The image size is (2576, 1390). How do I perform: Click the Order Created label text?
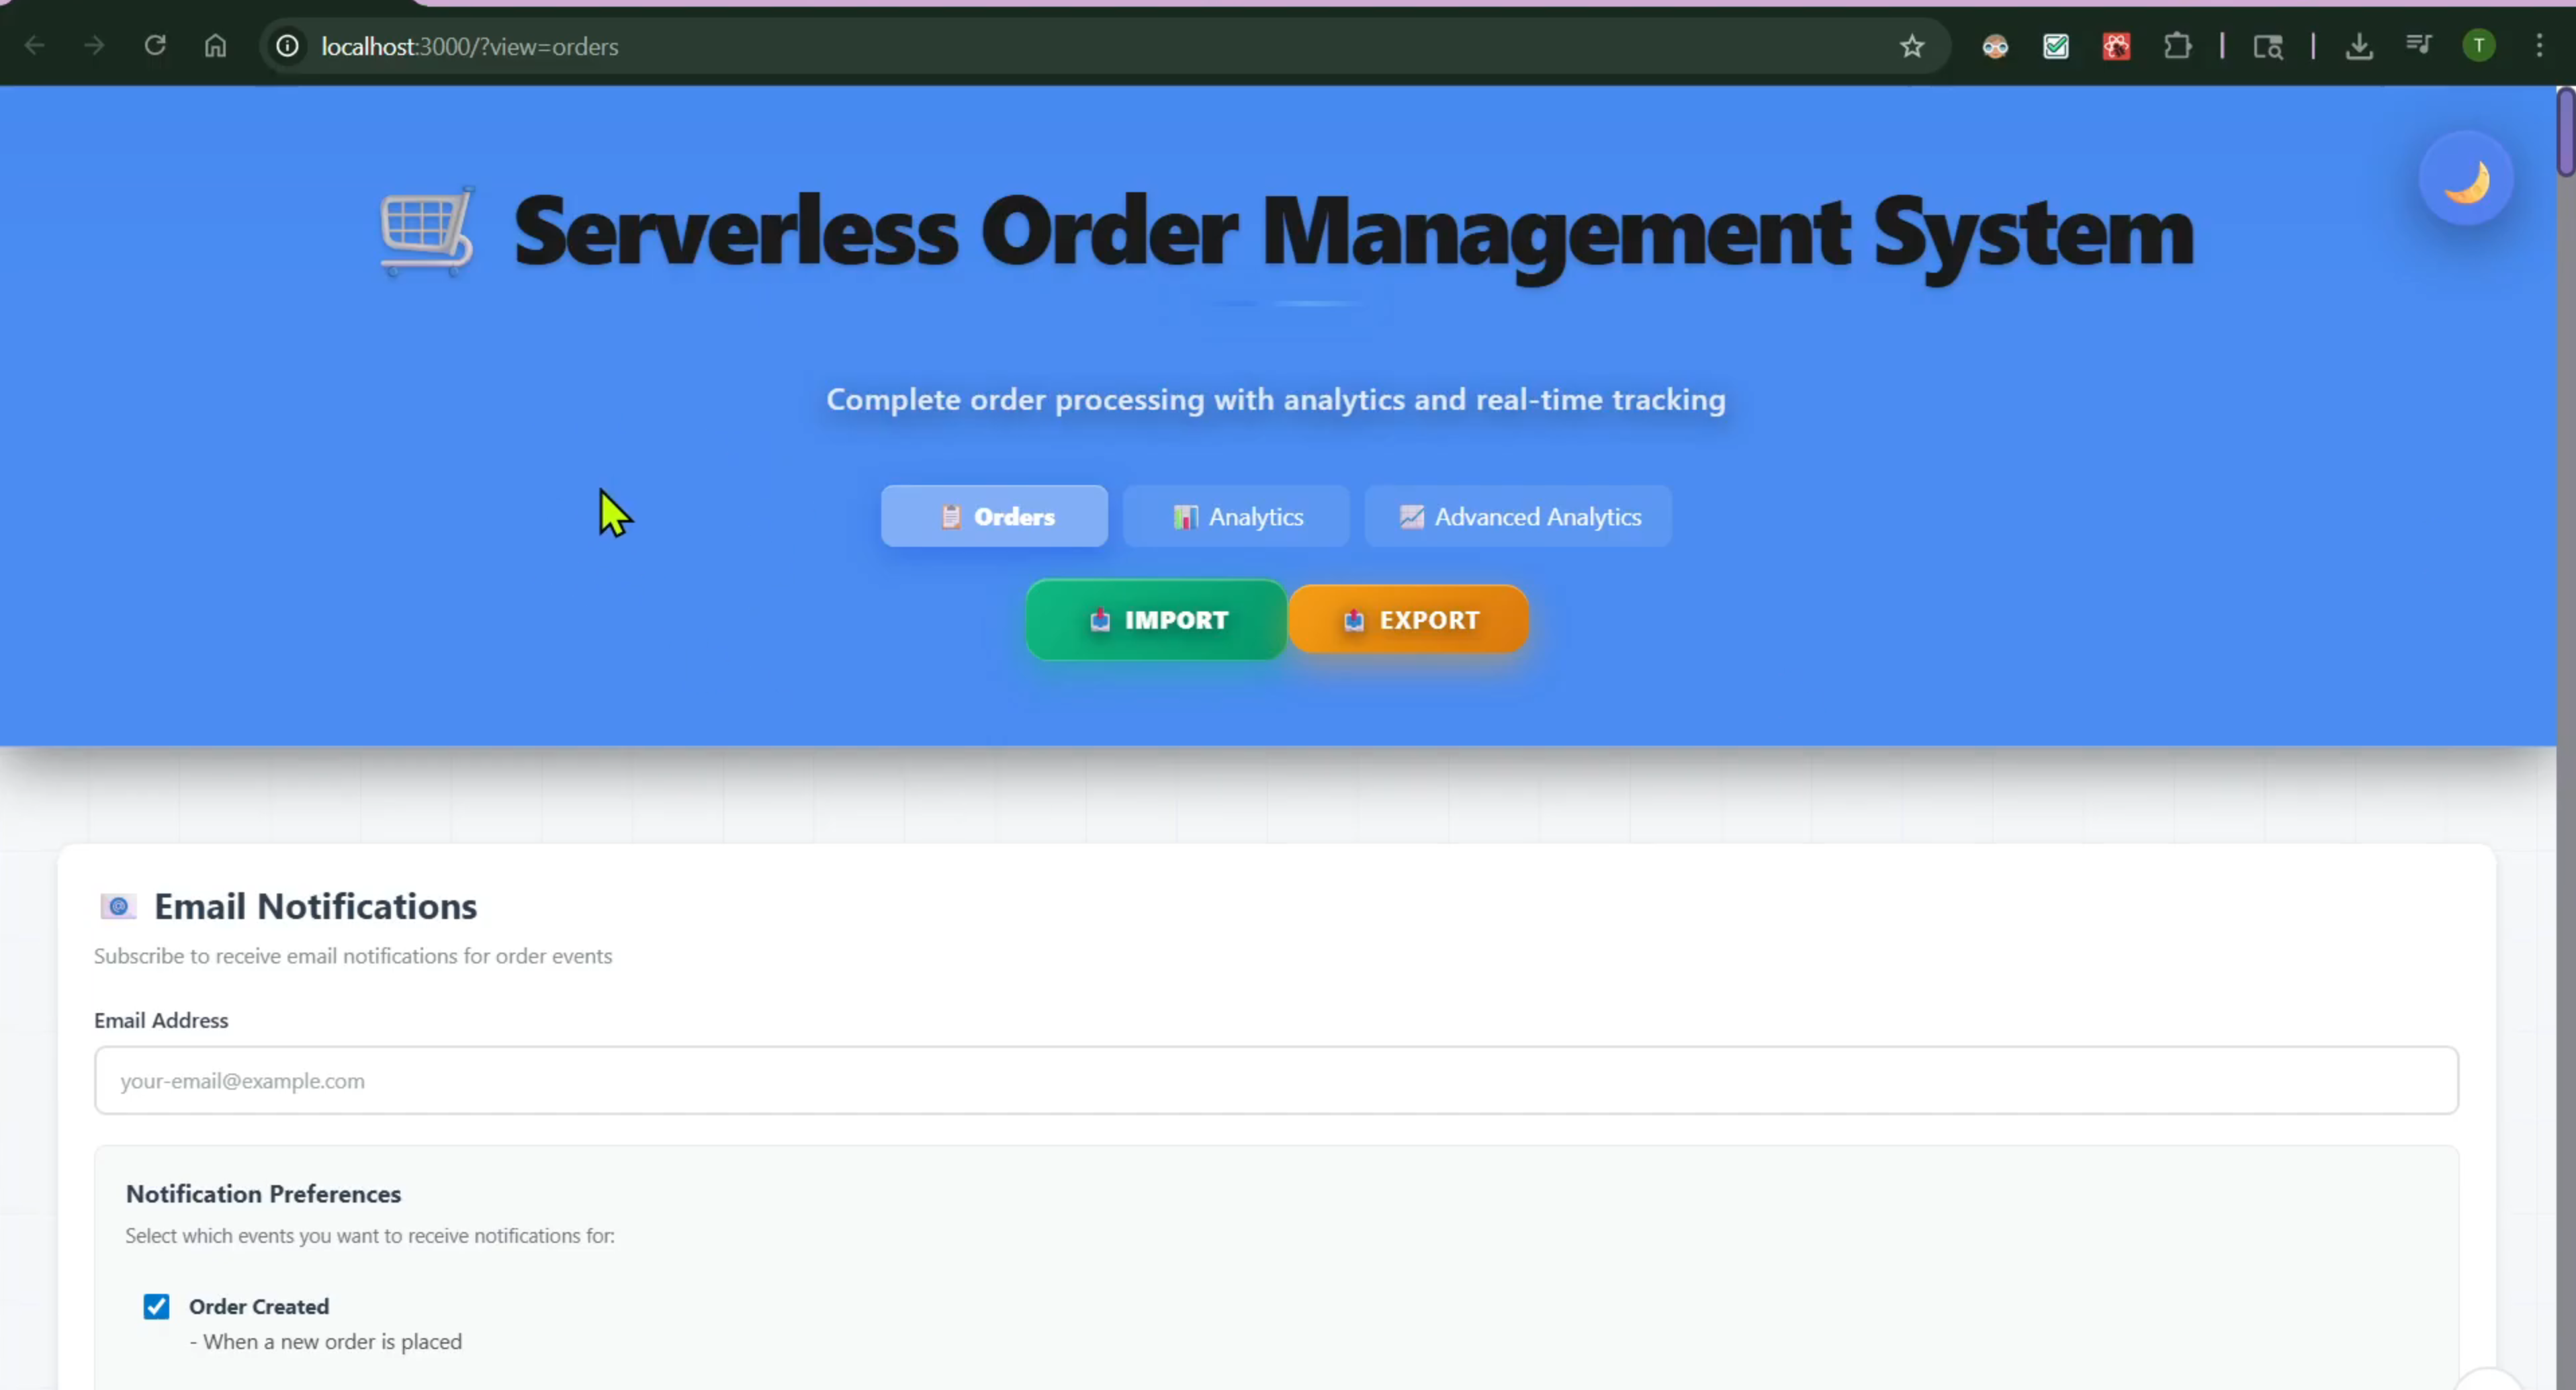tap(259, 1307)
